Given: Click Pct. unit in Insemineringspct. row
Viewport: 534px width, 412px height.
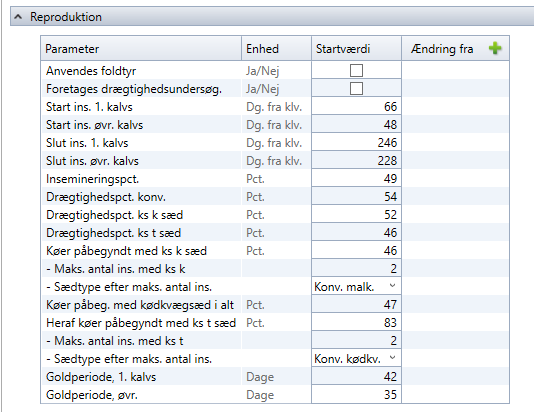Looking at the screenshot, I should pyautogui.click(x=255, y=179).
